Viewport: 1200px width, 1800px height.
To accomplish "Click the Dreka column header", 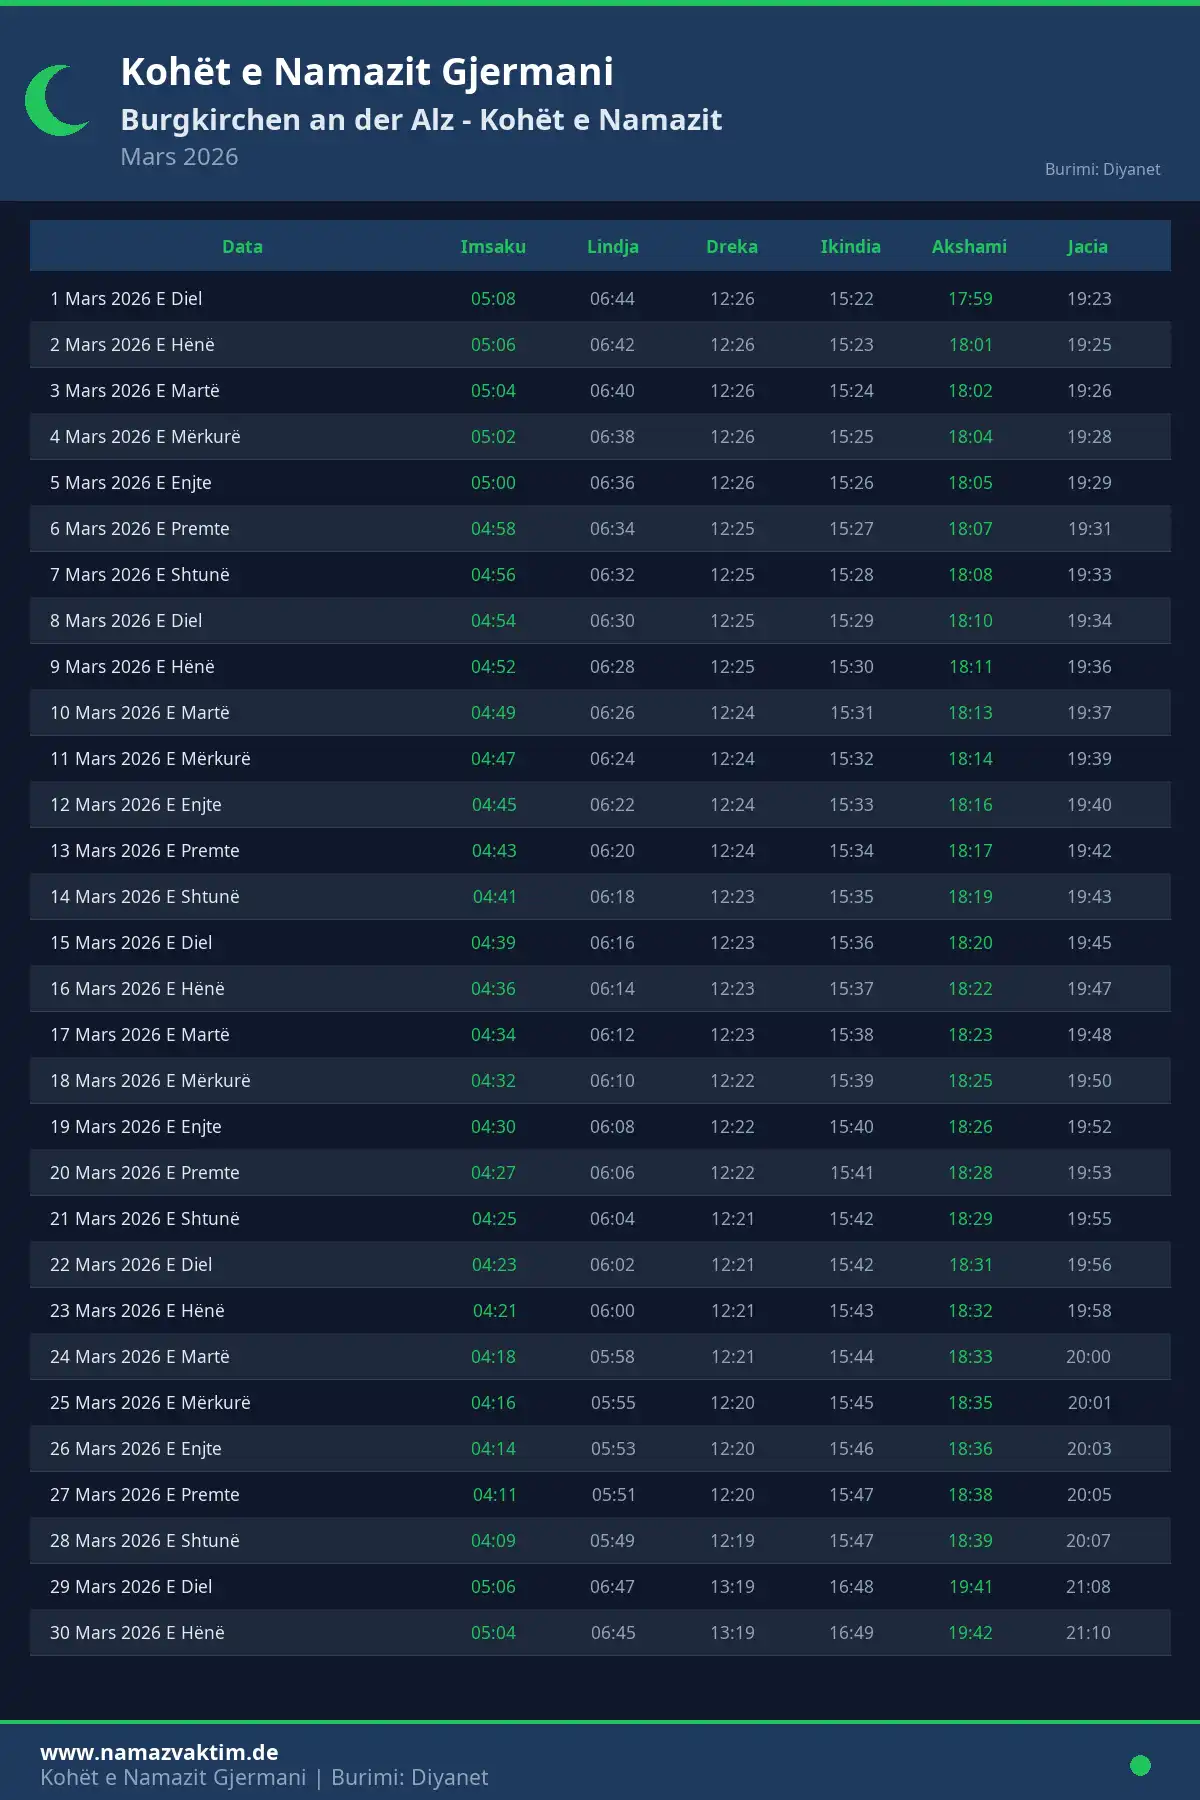I will (732, 247).
